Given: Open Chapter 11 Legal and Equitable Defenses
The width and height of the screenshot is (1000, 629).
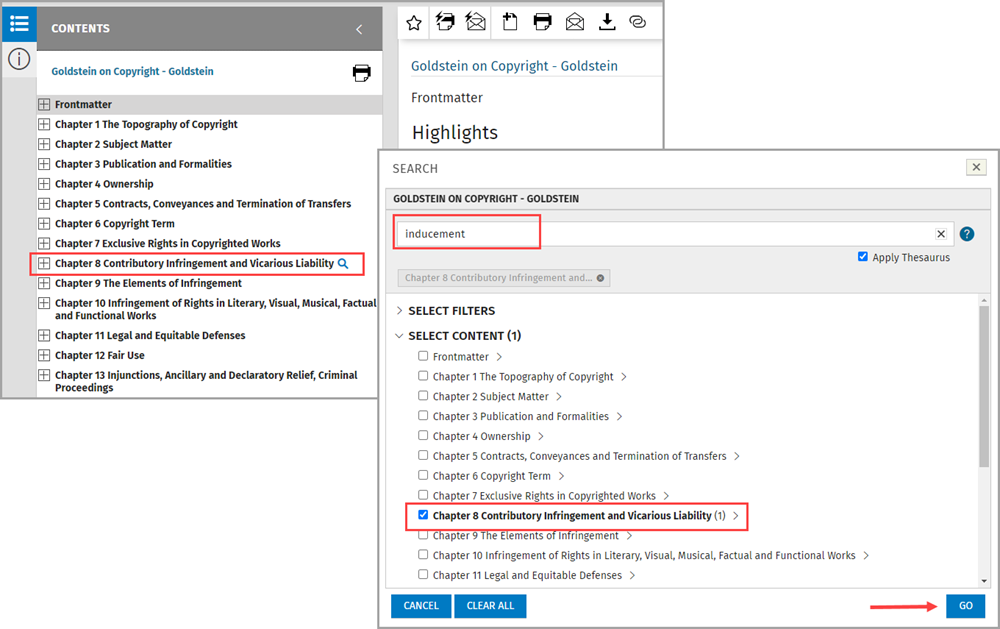Looking at the screenshot, I should tap(150, 335).
